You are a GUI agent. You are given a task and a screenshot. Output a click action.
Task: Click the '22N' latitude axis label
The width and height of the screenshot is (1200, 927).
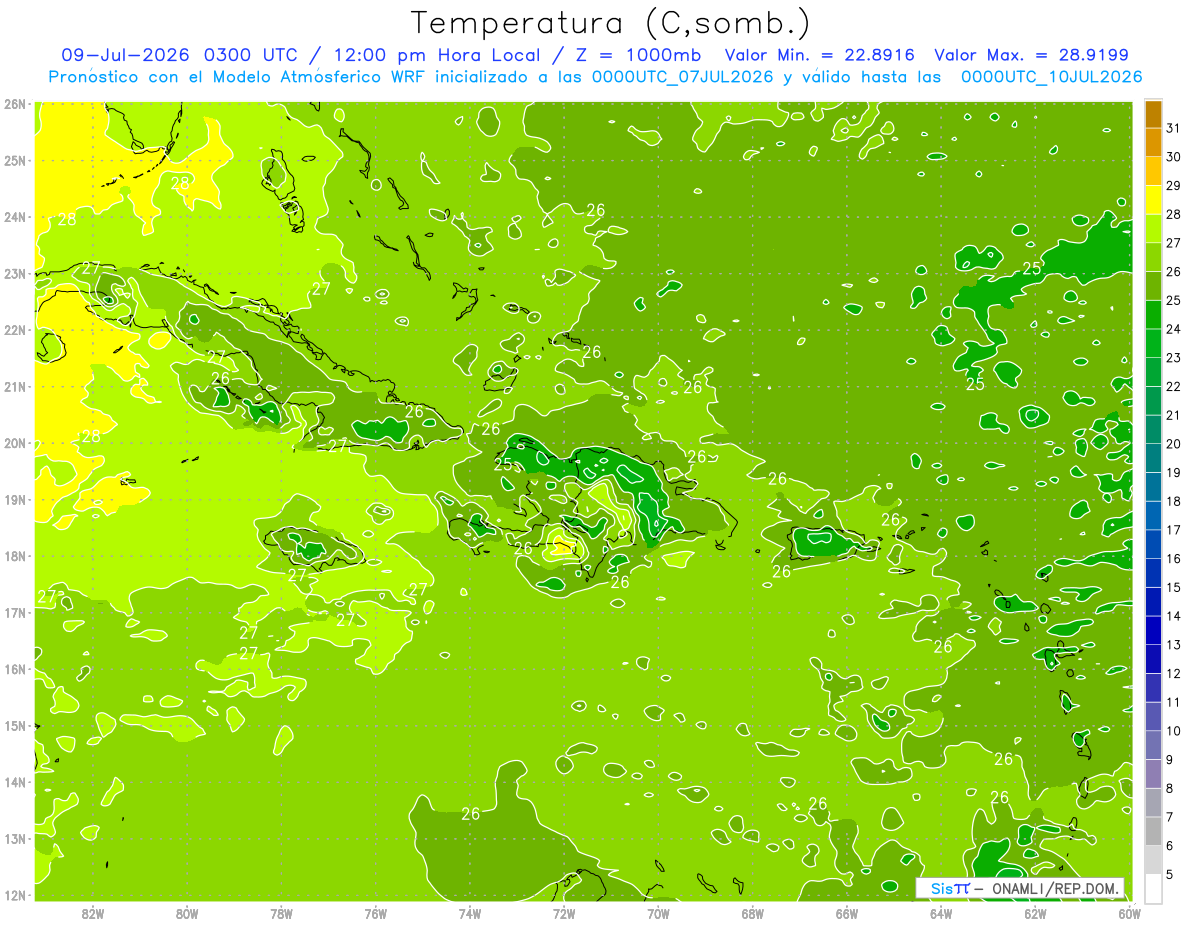click(x=15, y=330)
